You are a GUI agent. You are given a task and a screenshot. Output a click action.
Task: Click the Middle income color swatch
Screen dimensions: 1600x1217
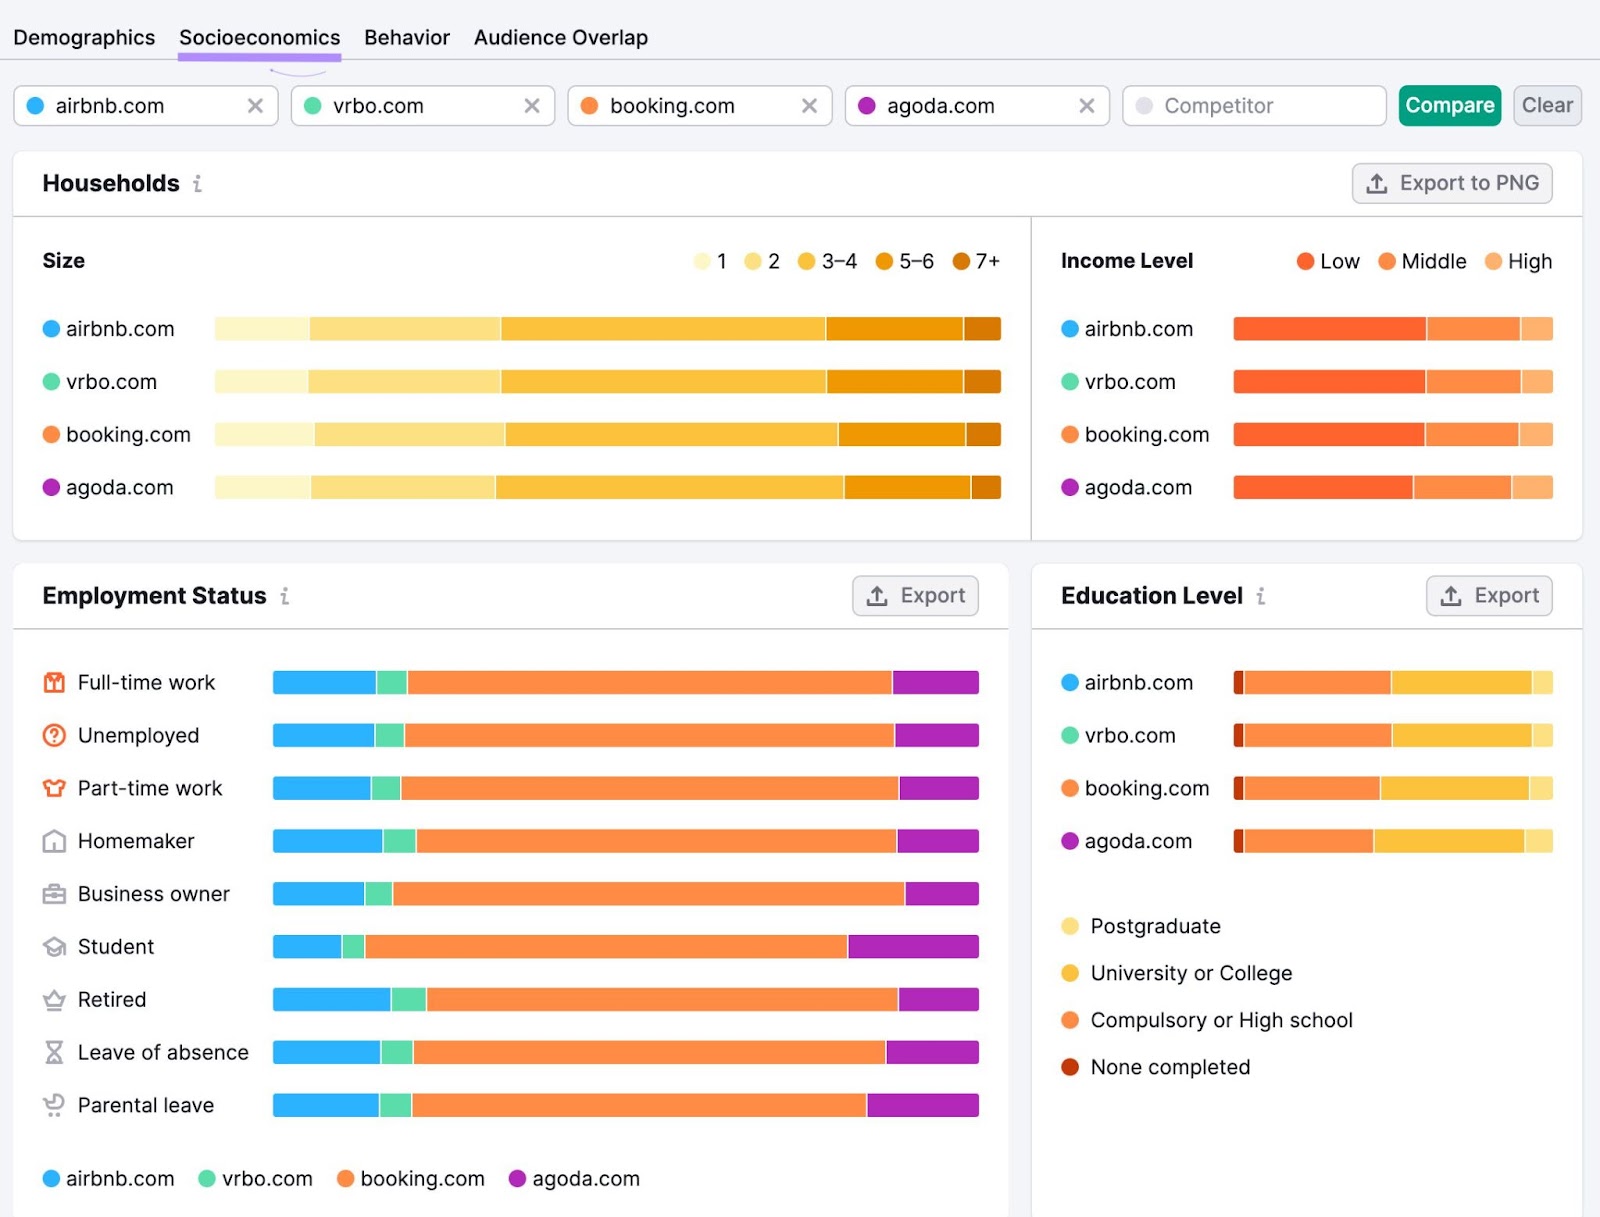[1388, 261]
